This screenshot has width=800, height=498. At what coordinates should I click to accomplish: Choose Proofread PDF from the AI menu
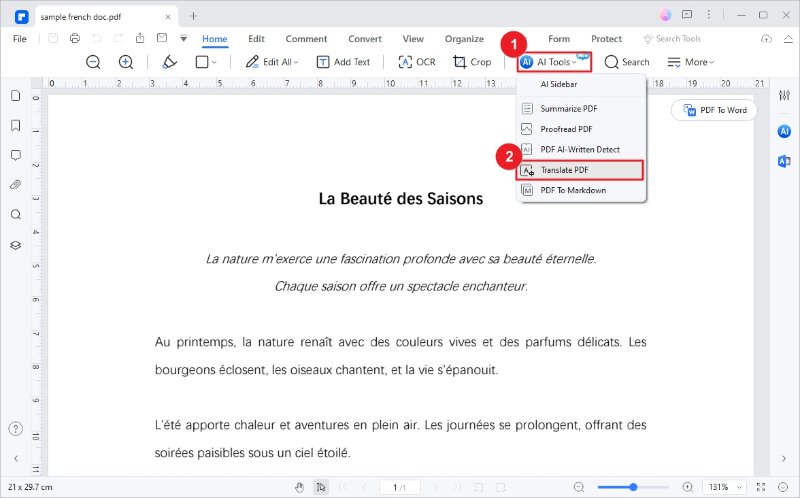(581, 129)
